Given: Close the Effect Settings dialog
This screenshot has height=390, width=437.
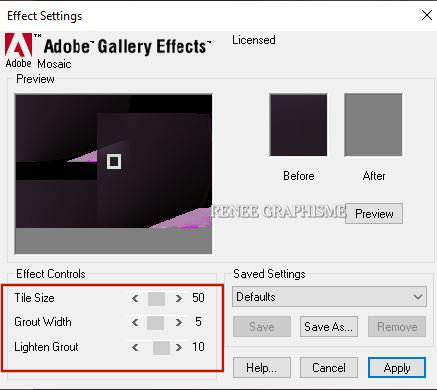Looking at the screenshot, I should click(x=427, y=15).
